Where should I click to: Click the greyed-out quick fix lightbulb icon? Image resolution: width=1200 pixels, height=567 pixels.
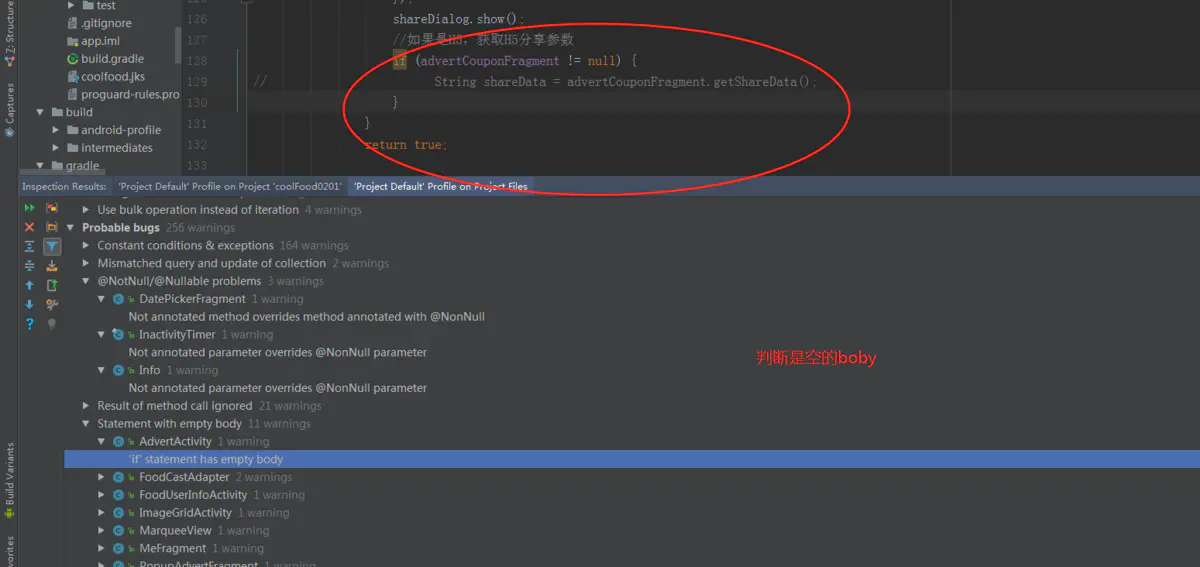52,324
